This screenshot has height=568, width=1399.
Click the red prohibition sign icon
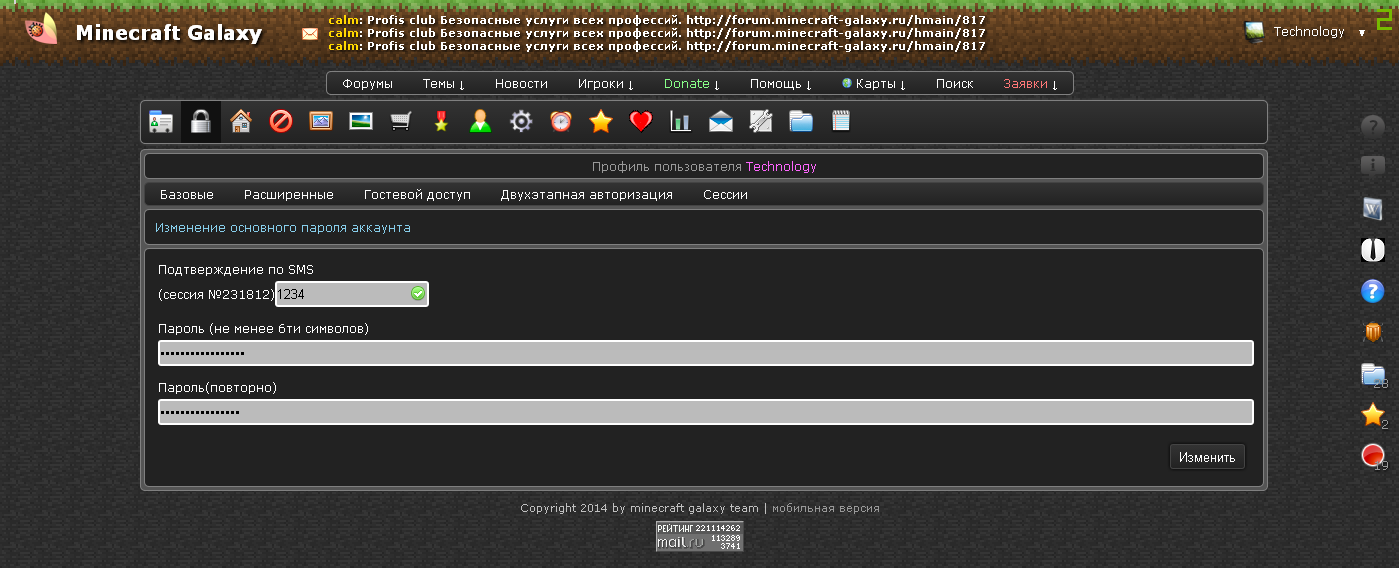281,122
